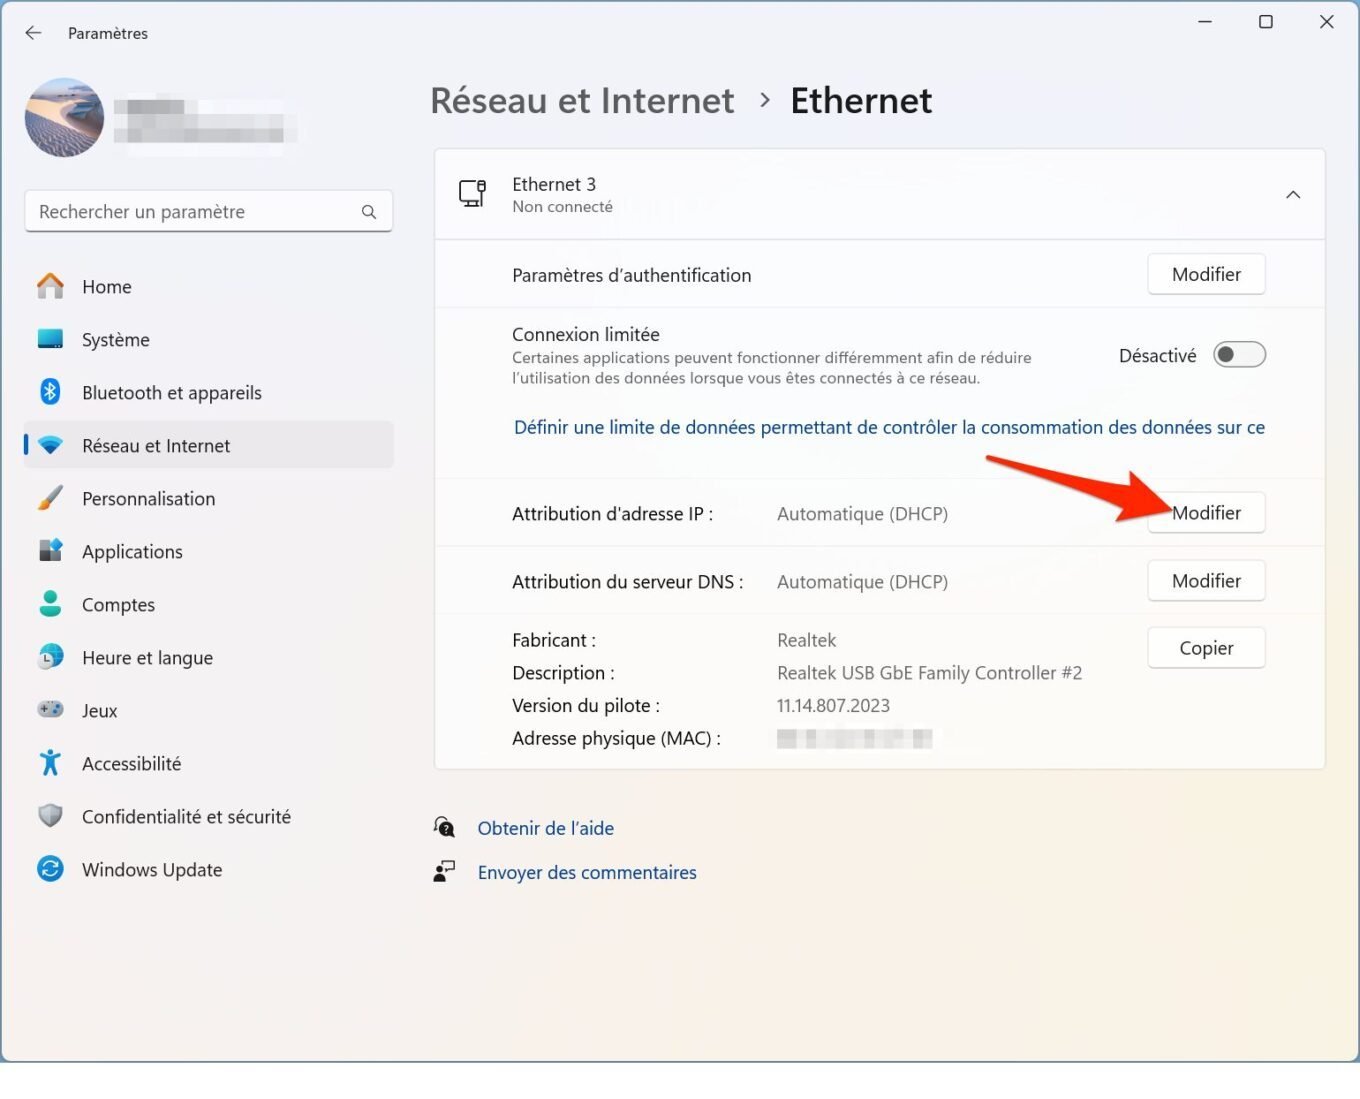Click the Comptes person icon
The height and width of the screenshot is (1099, 1360).
[x=50, y=604]
